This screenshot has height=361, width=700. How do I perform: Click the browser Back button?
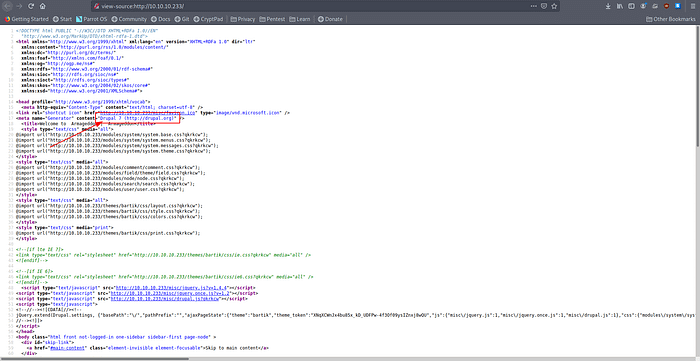tap(8, 6)
